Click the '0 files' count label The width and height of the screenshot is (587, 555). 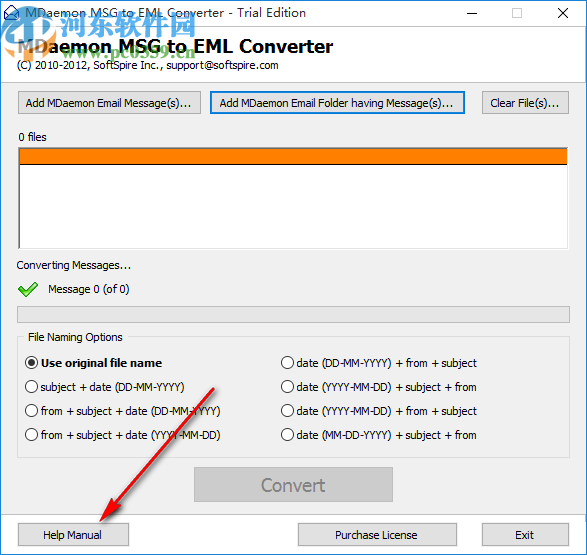point(33,137)
